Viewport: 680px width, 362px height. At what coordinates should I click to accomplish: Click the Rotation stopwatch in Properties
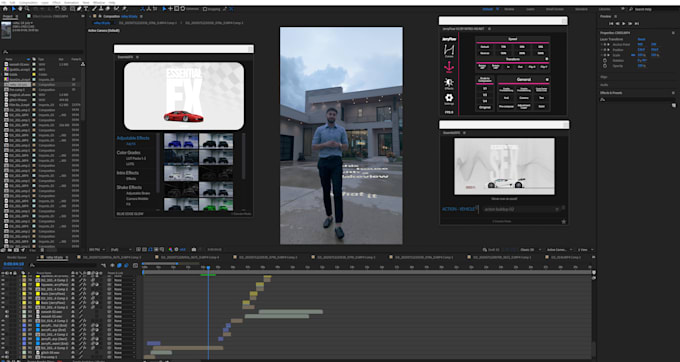(605, 60)
